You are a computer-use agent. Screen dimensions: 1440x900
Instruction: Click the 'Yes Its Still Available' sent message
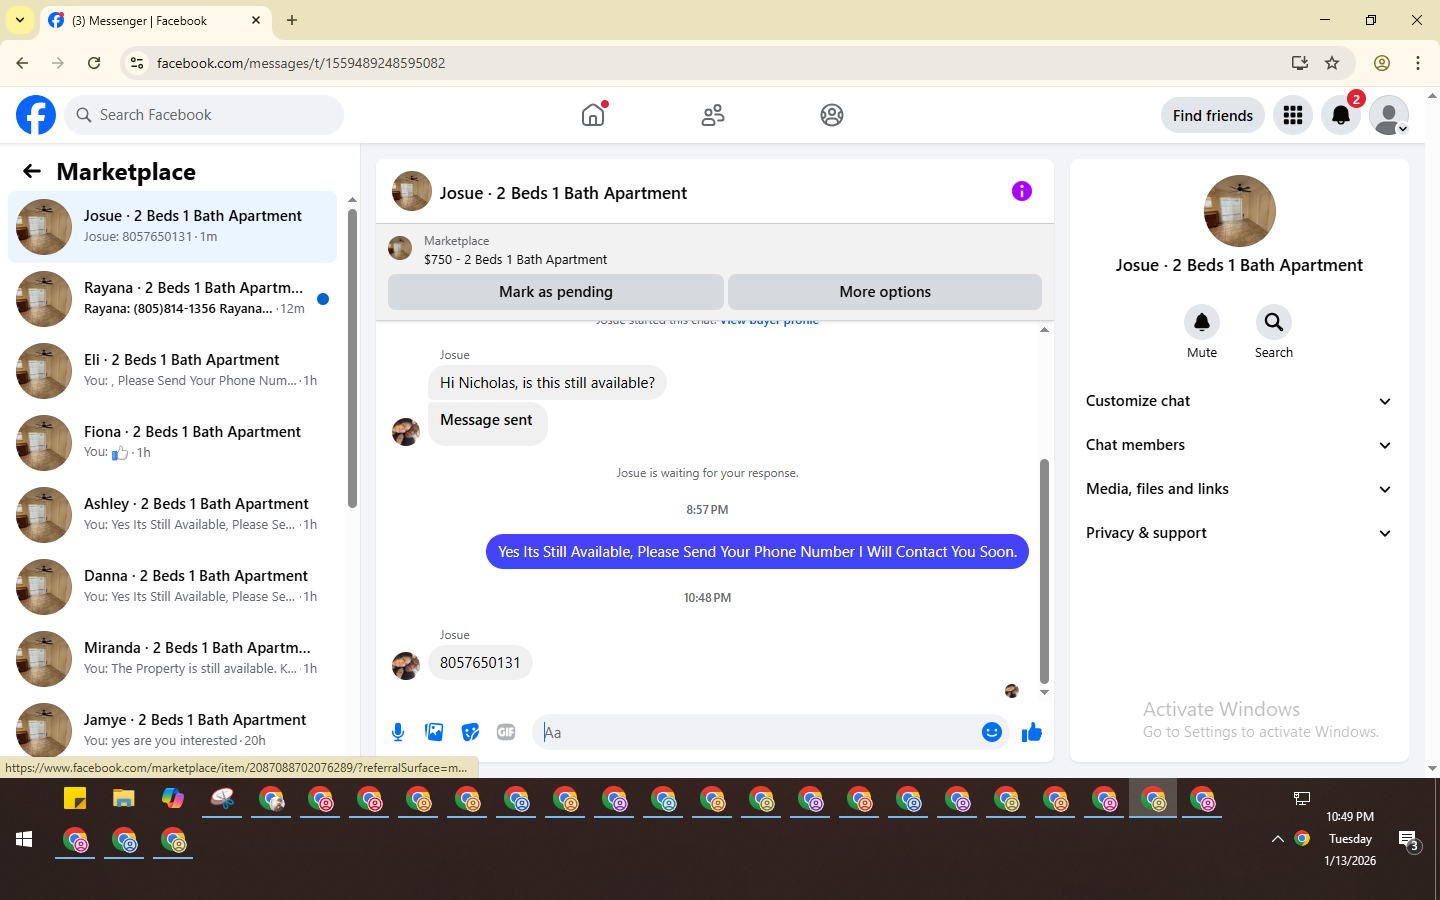pos(757,552)
